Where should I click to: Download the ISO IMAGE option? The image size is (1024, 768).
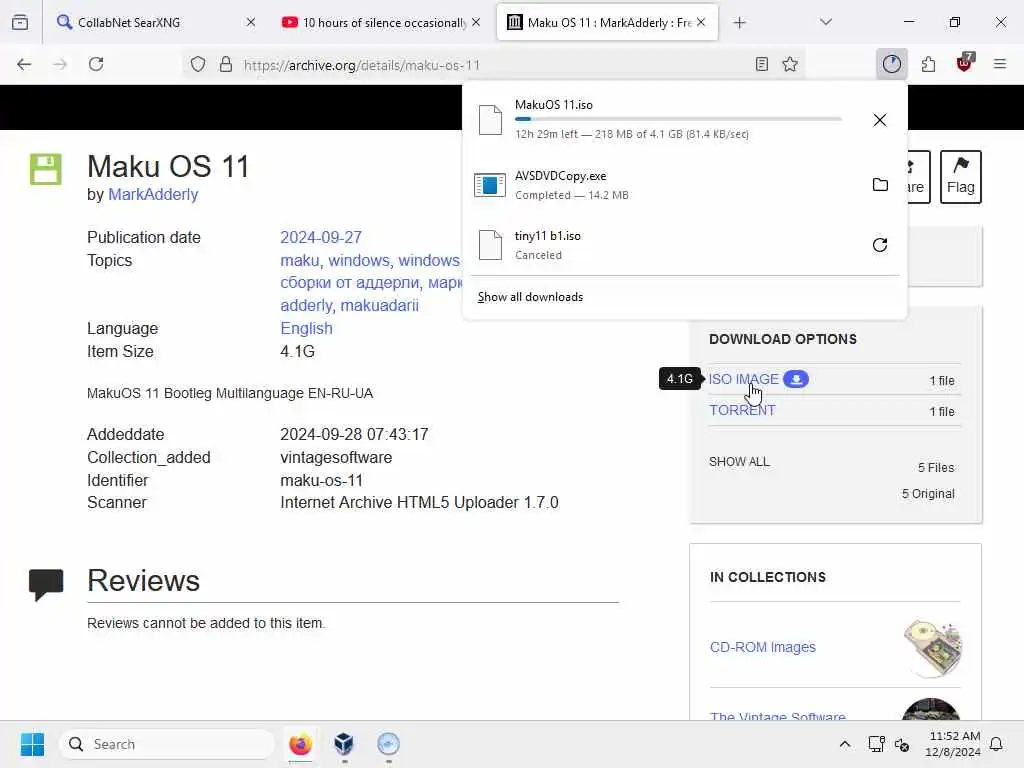tap(744, 379)
